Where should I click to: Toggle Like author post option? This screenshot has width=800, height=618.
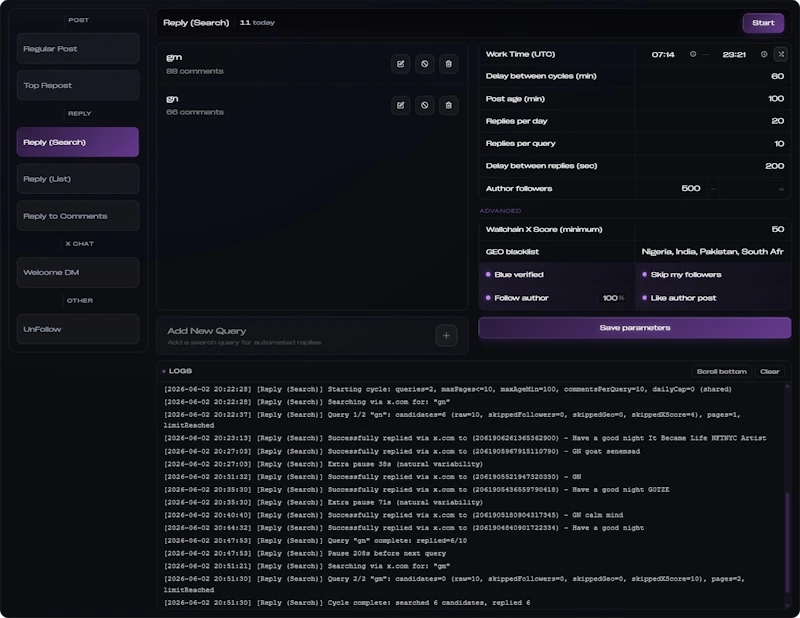713,298
